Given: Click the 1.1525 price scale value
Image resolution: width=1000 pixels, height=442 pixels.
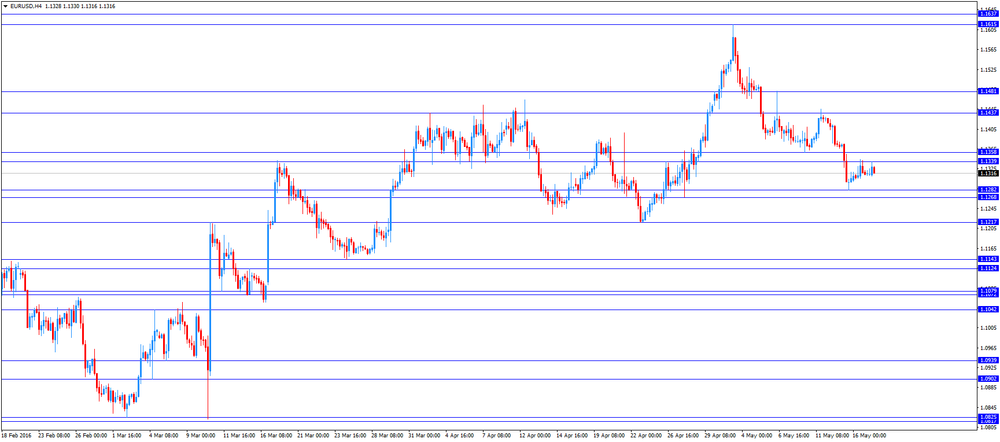Looking at the screenshot, I should coord(987,70).
